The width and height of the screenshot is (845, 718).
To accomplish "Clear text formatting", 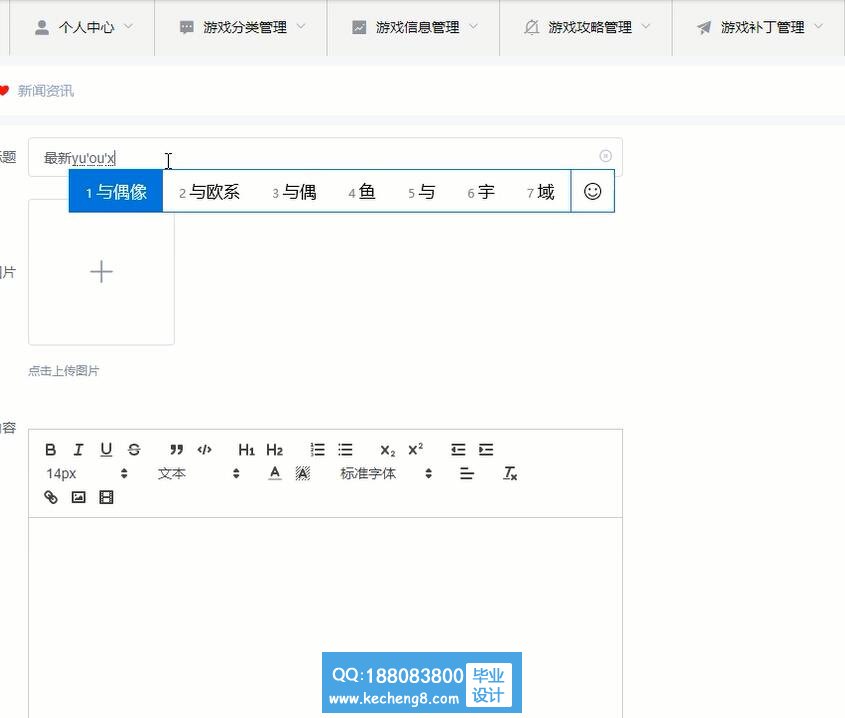I will [x=510, y=473].
